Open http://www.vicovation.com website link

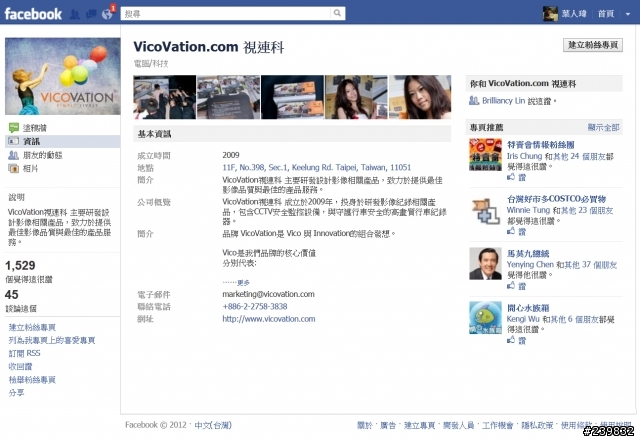click(x=269, y=319)
